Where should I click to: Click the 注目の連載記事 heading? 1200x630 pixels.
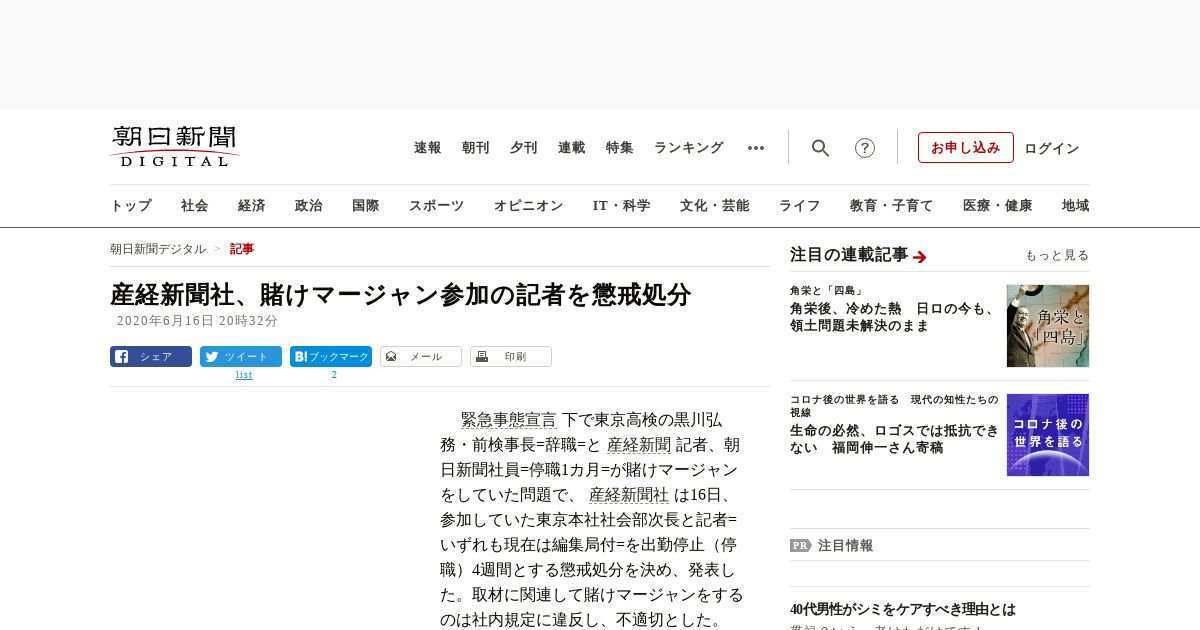849,255
